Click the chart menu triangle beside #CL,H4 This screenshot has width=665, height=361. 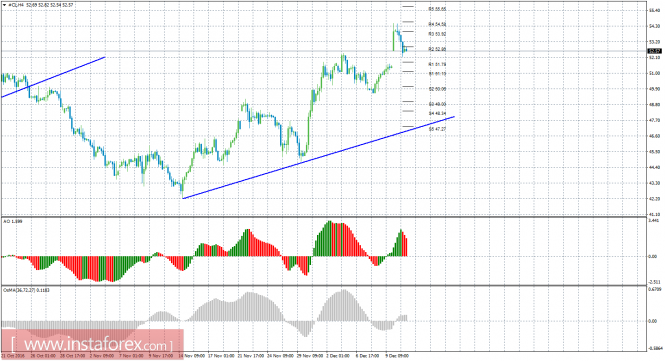(5, 5)
